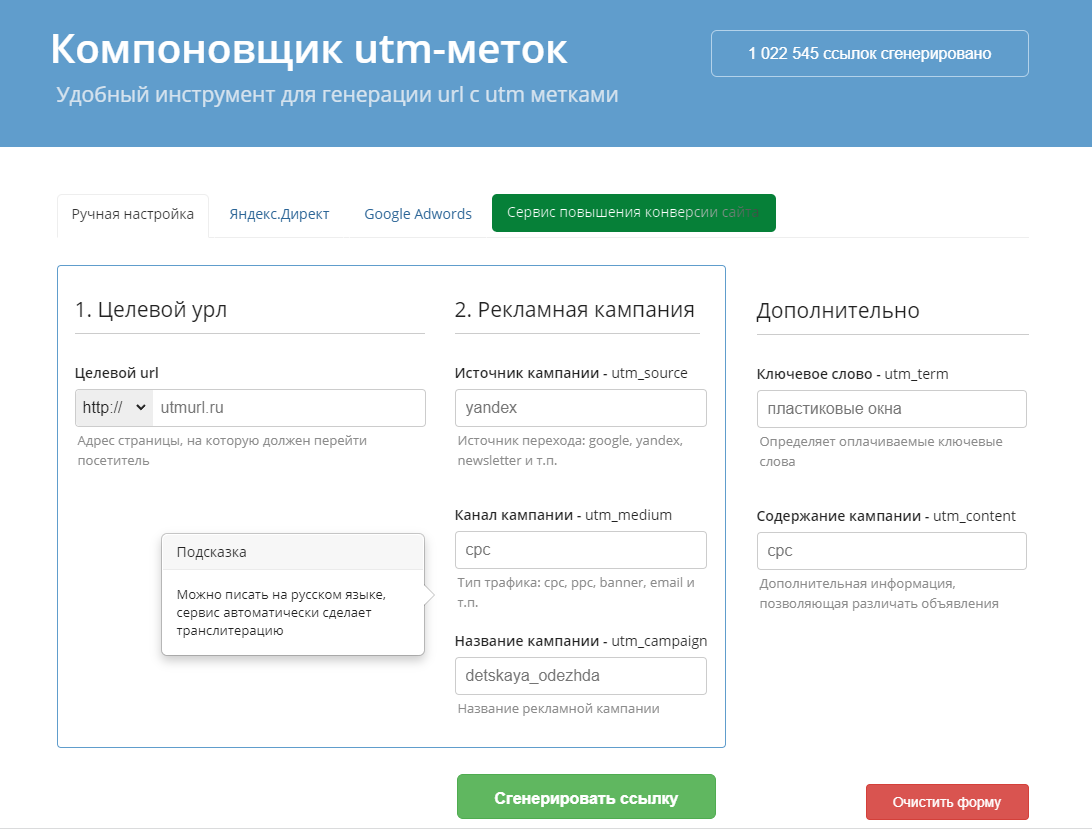The height and width of the screenshot is (829, 1092).
Task: Click the Источник кампании - utm_source label
Action: pyautogui.click(x=571, y=373)
